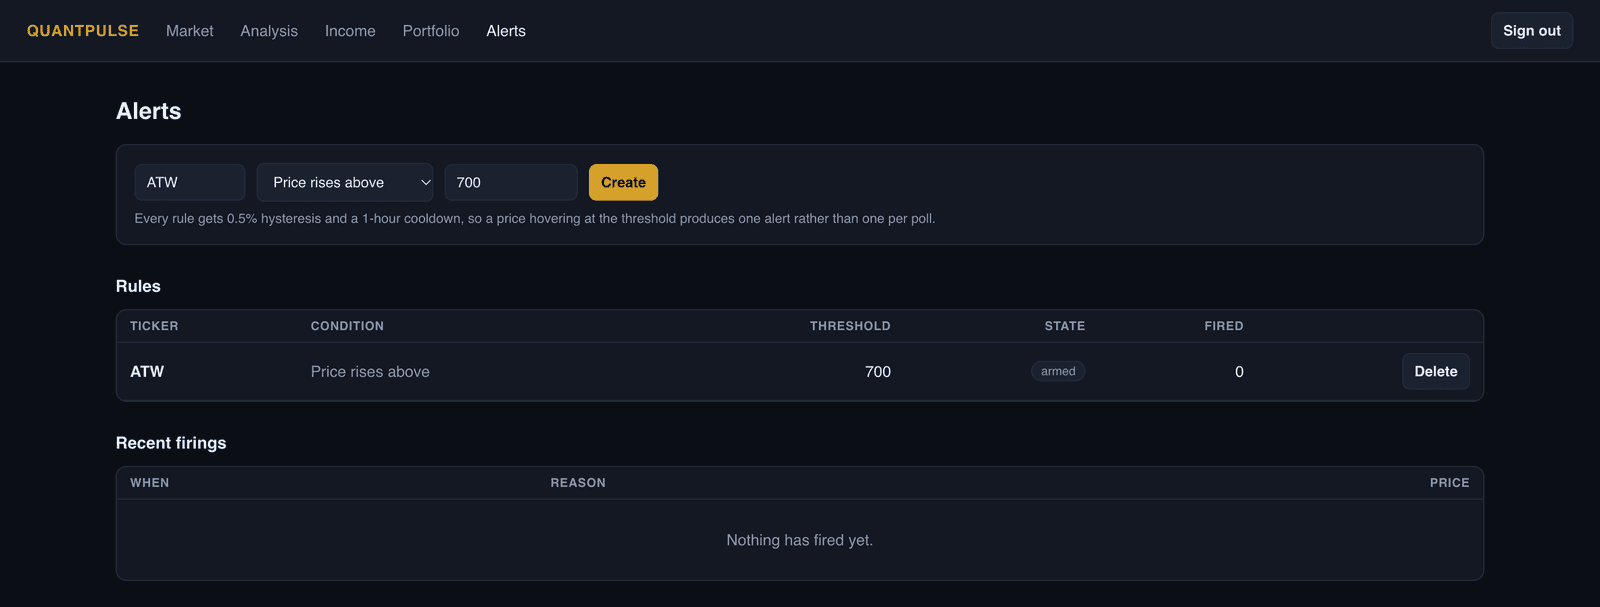Click the CONDITION column header
Image resolution: width=1600 pixels, height=607 pixels.
coord(347,326)
